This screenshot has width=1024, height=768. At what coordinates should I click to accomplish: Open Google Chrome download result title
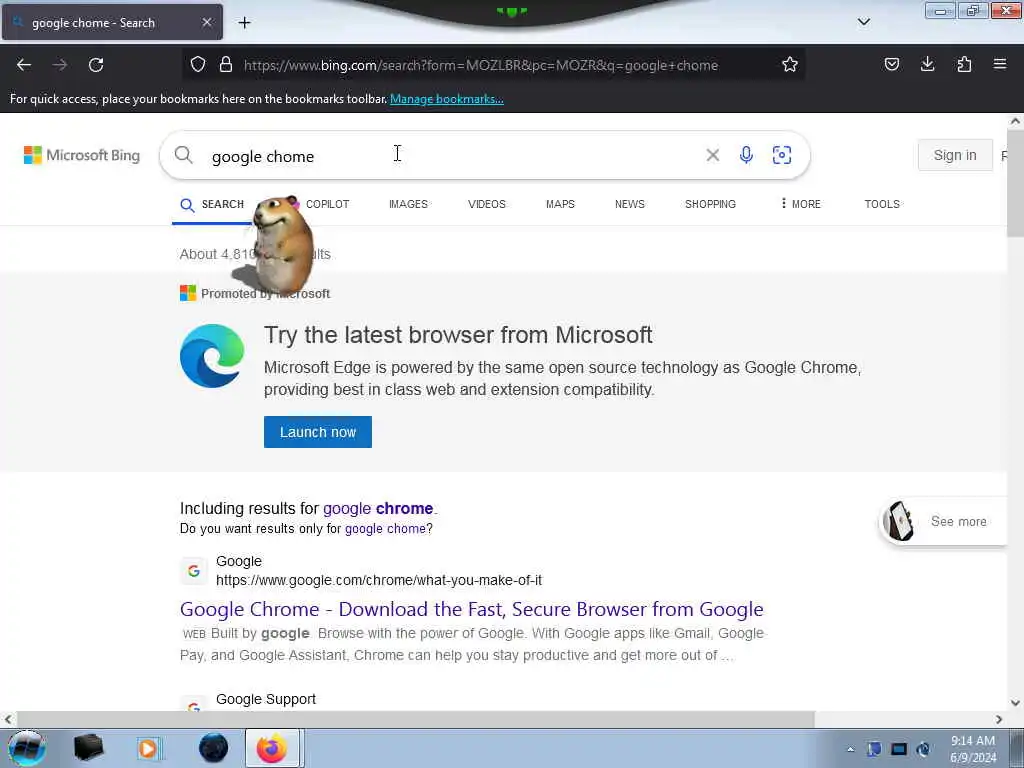coord(472,609)
